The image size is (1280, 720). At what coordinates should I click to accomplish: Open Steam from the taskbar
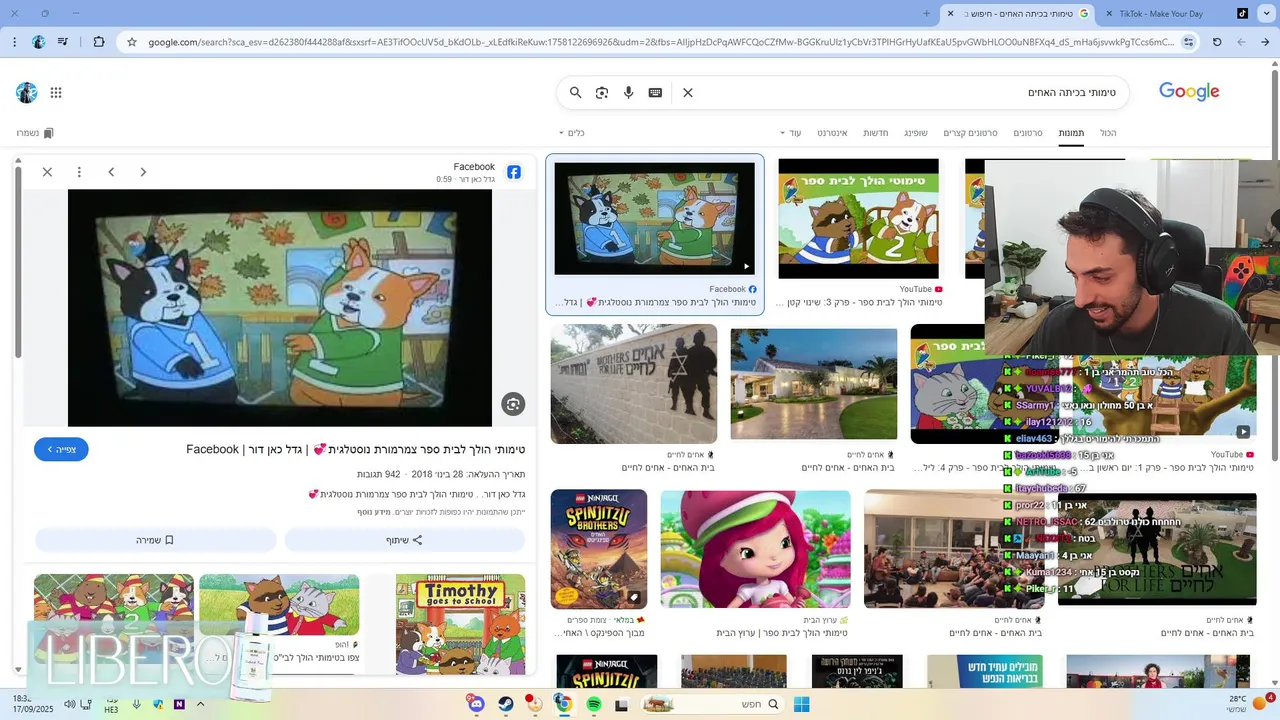click(506, 704)
